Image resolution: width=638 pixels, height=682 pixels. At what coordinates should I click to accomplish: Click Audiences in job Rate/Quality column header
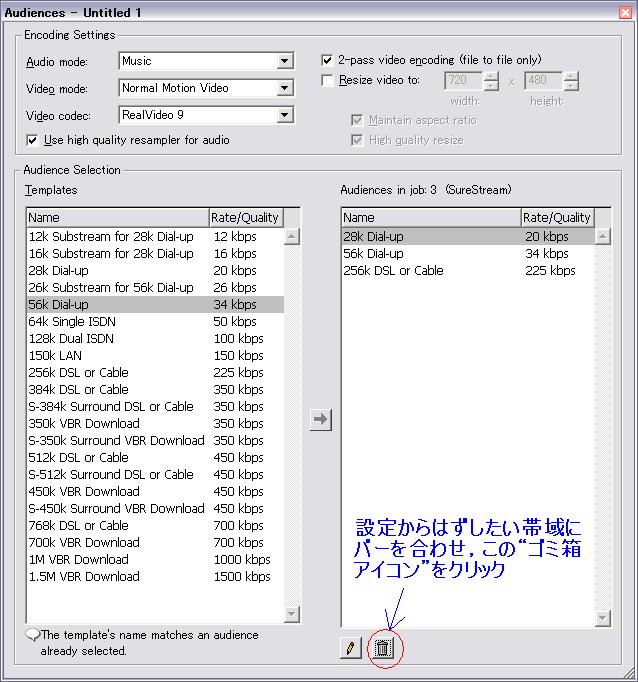[x=558, y=217]
